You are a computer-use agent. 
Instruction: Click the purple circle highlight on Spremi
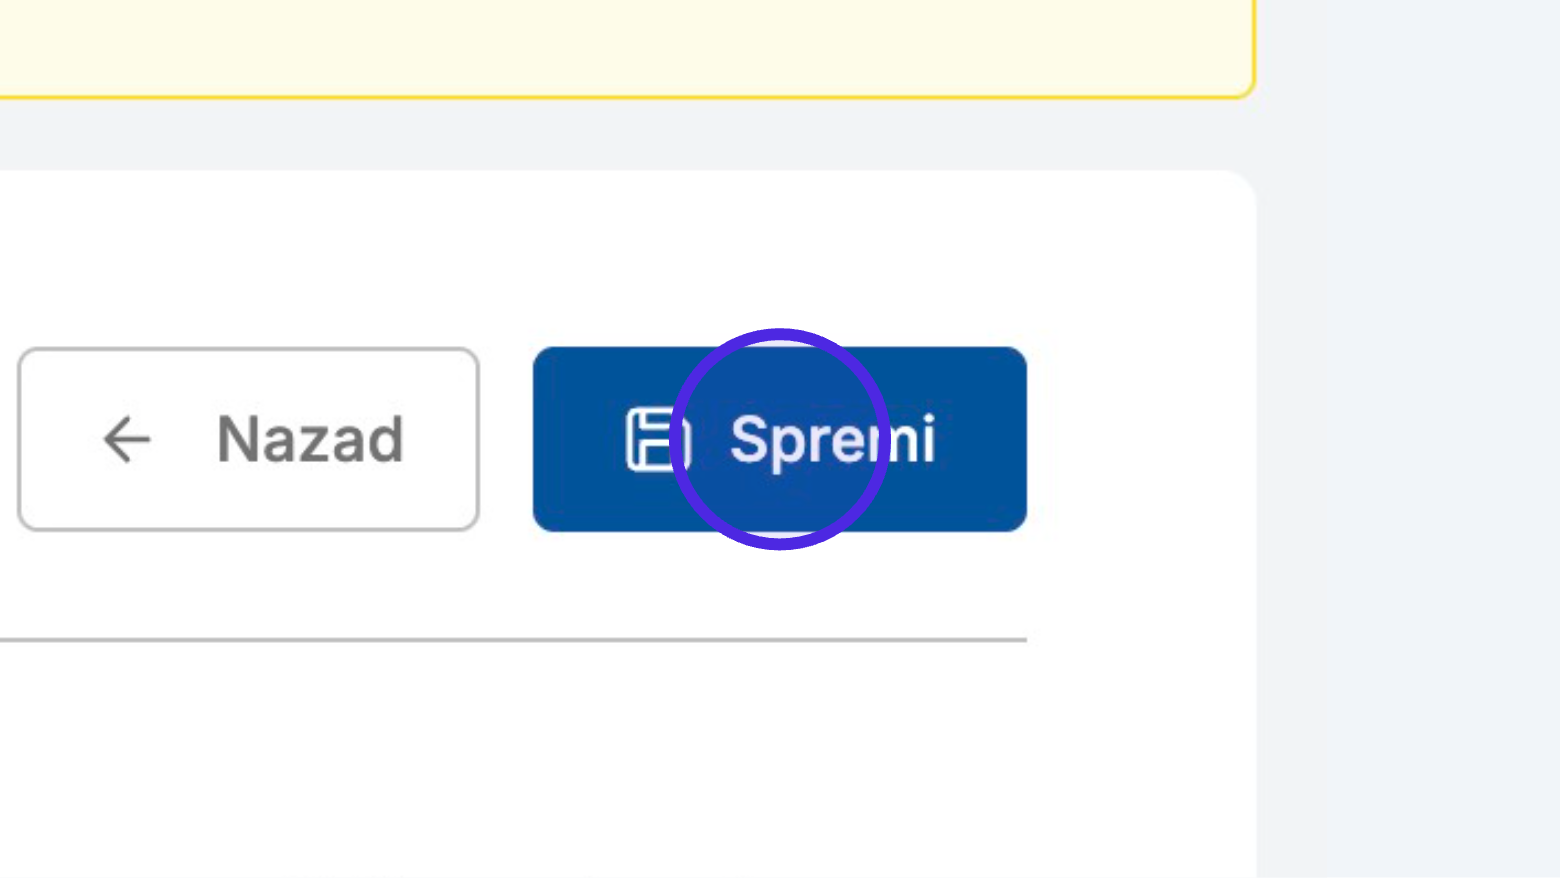(780, 439)
